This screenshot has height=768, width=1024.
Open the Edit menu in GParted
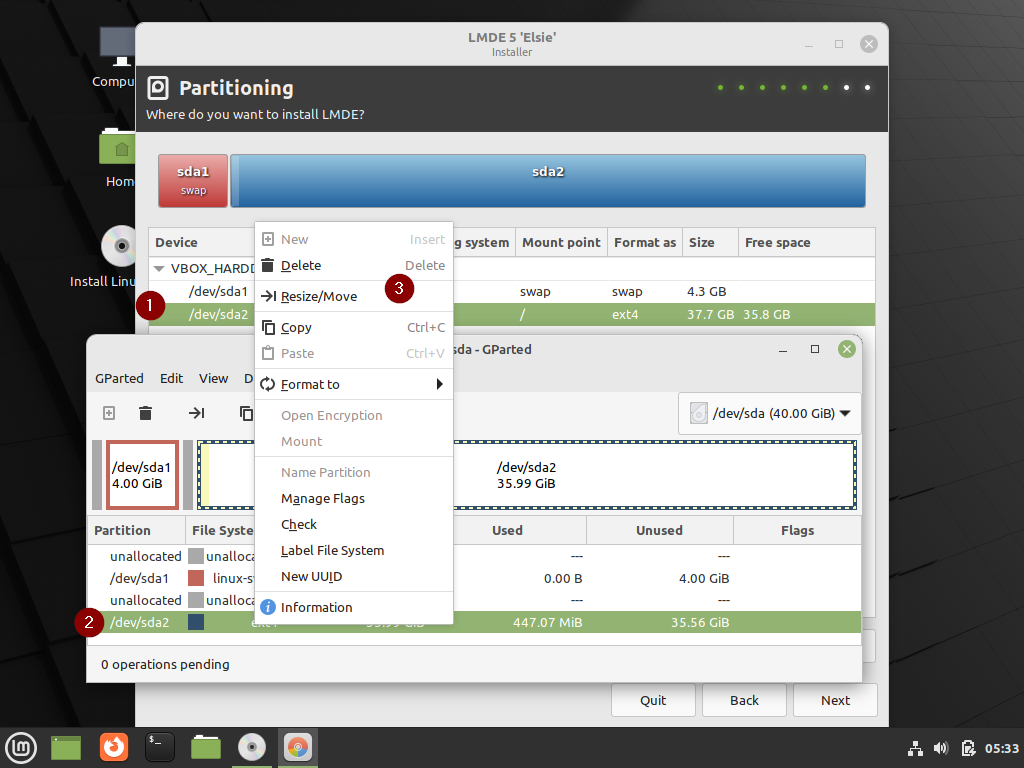pyautogui.click(x=172, y=378)
